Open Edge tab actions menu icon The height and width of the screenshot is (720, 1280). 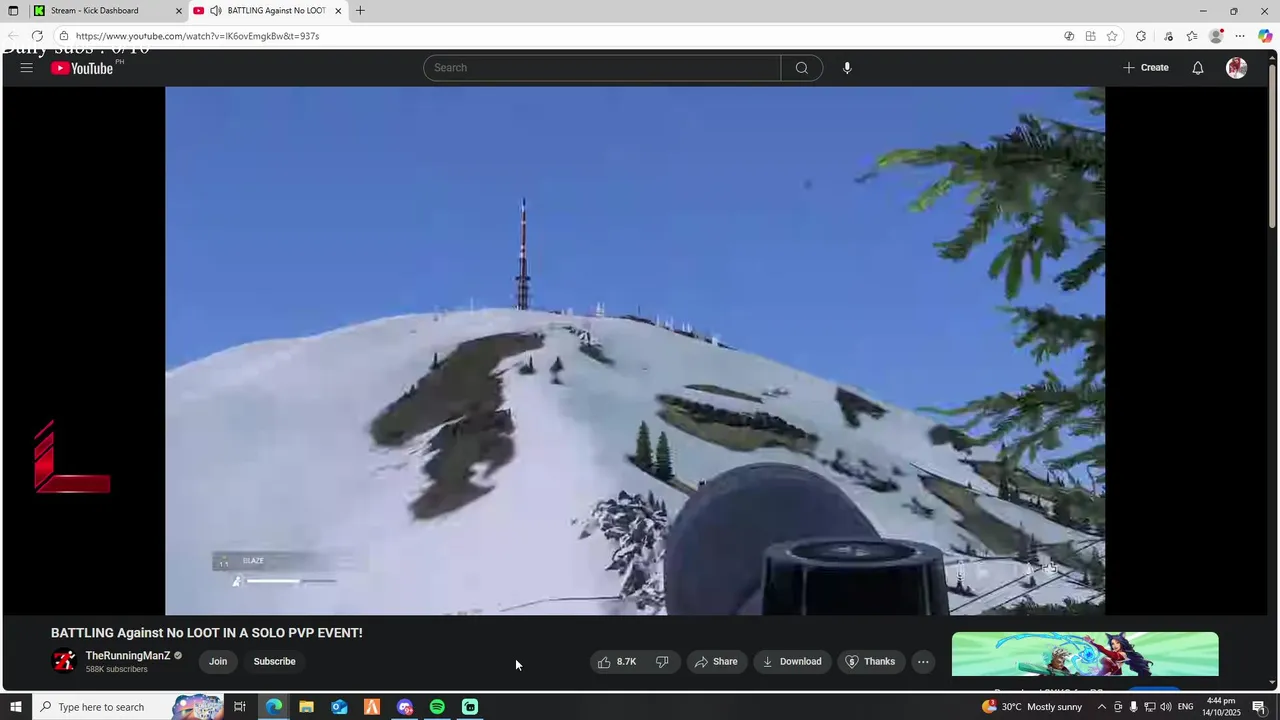click(x=13, y=11)
